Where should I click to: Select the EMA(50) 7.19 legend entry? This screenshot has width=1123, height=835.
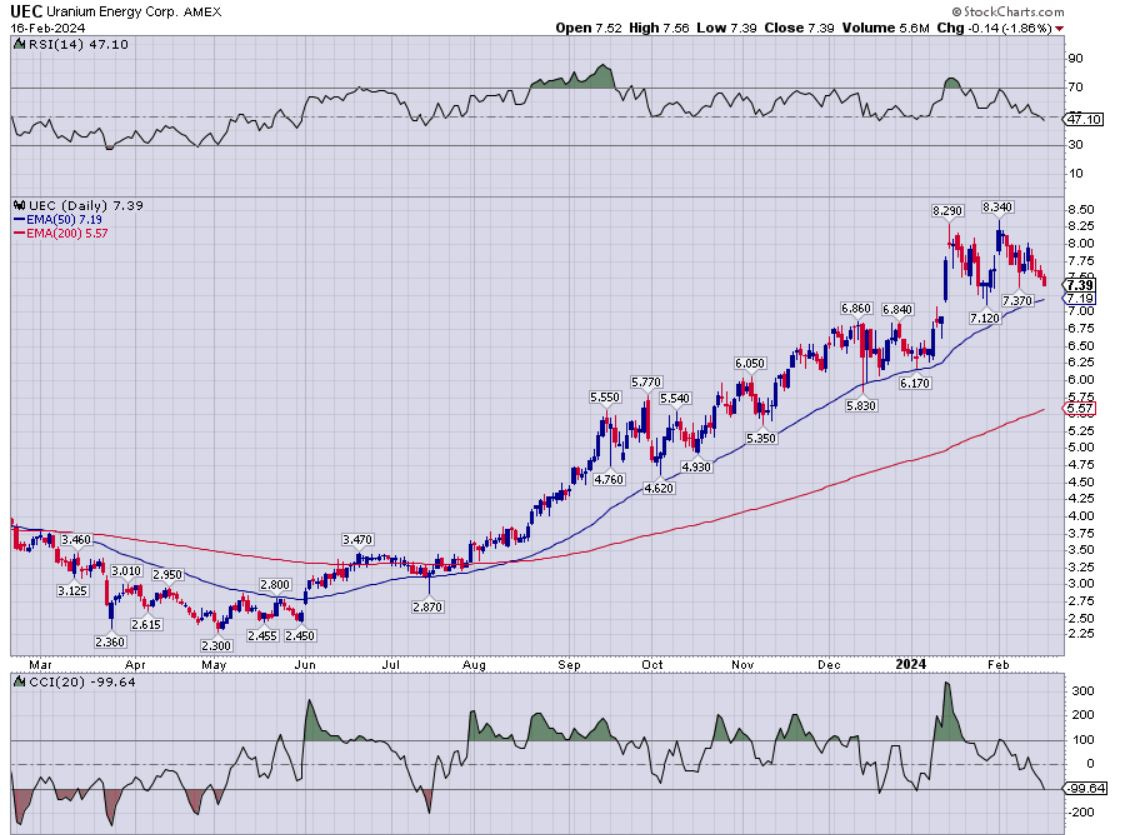coord(58,220)
